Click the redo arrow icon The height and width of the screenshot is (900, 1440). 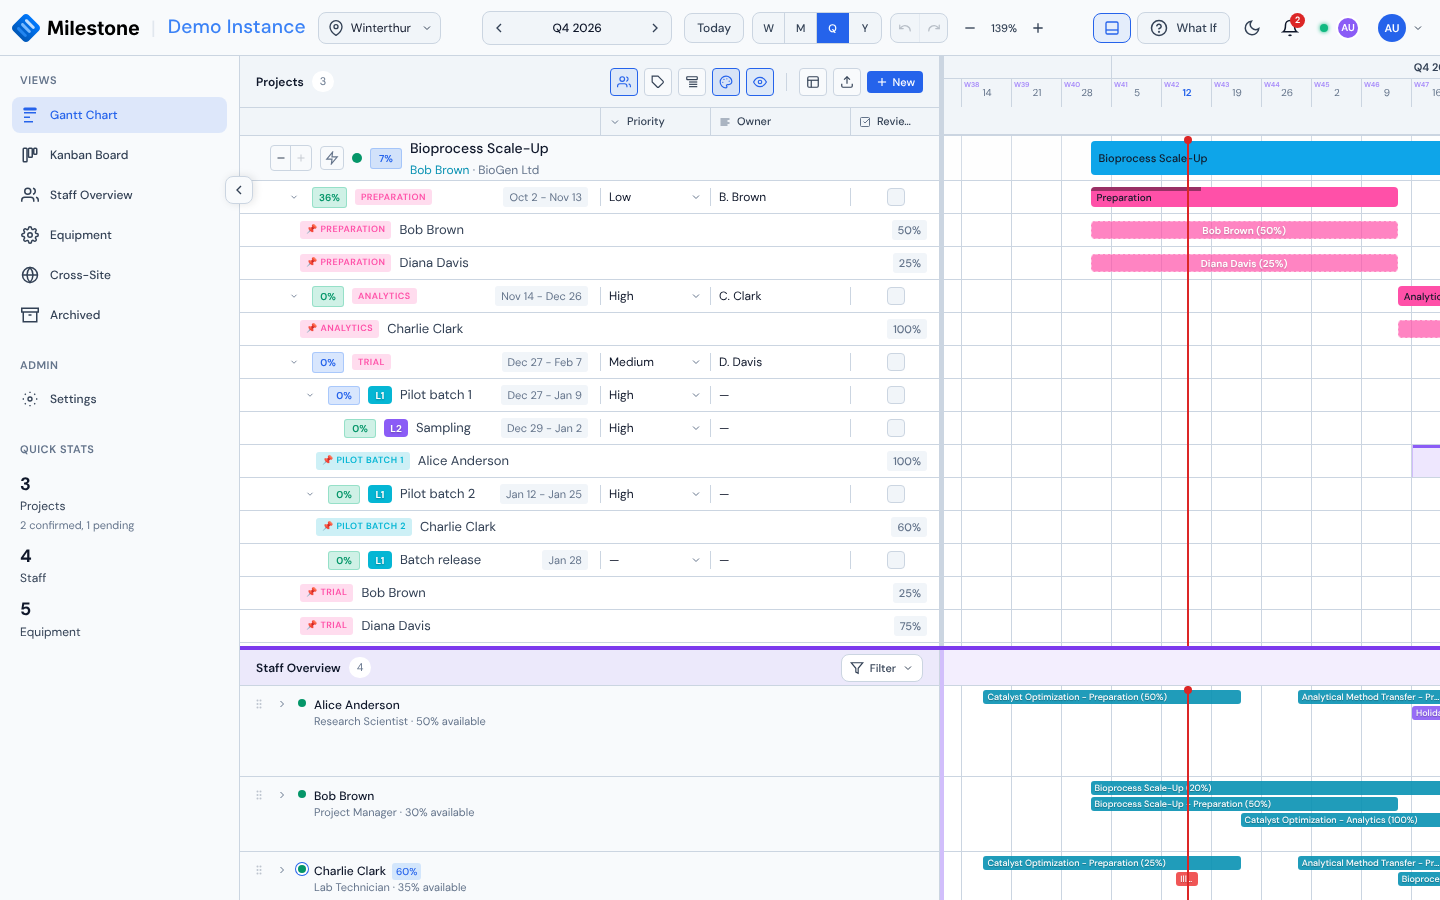coord(934,28)
